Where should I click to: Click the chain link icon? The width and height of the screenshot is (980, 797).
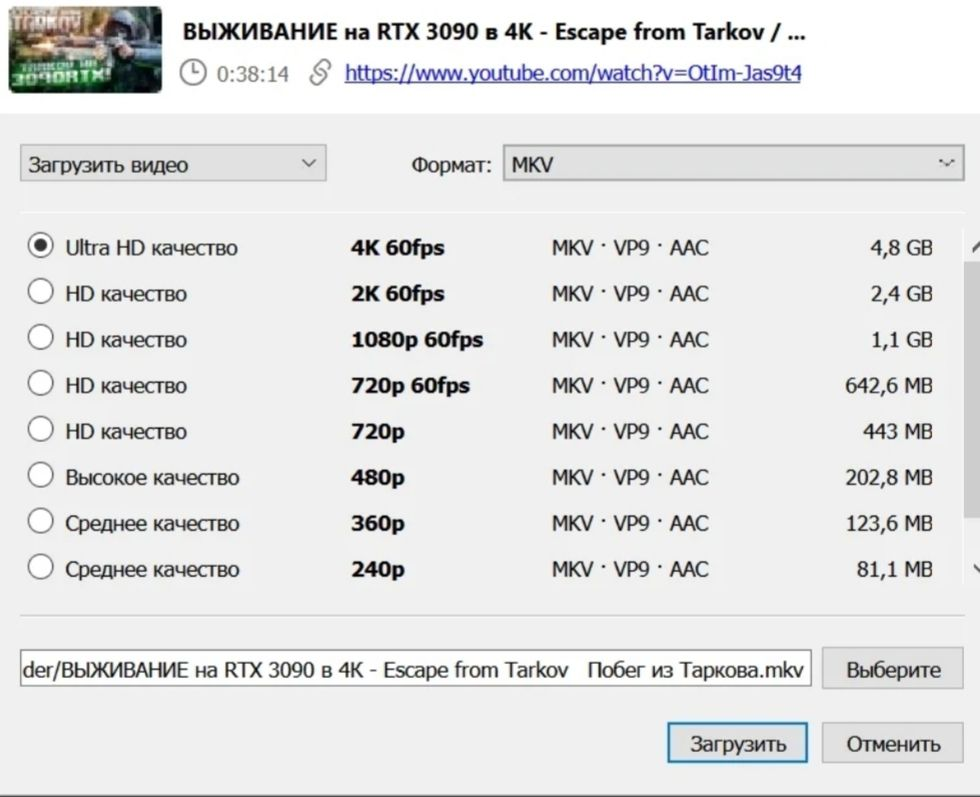click(x=320, y=73)
